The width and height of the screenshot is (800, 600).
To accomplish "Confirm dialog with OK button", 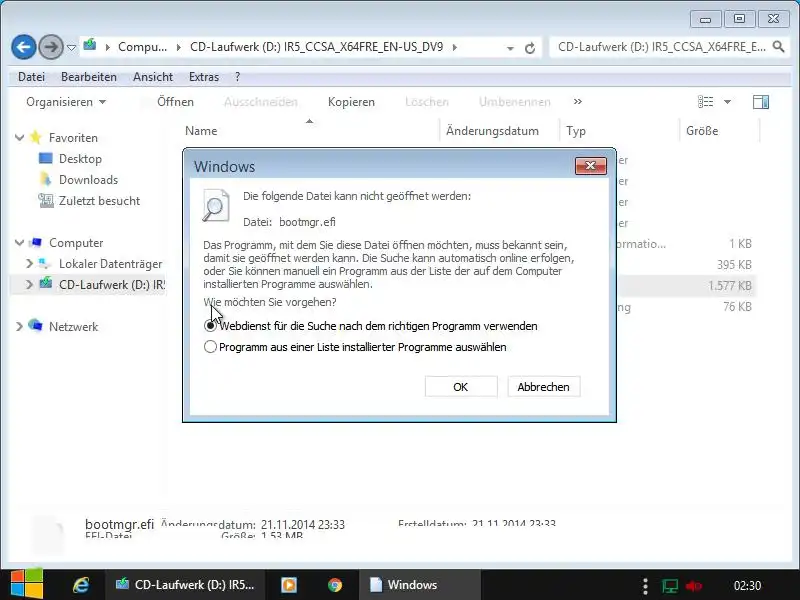I will 461,387.
